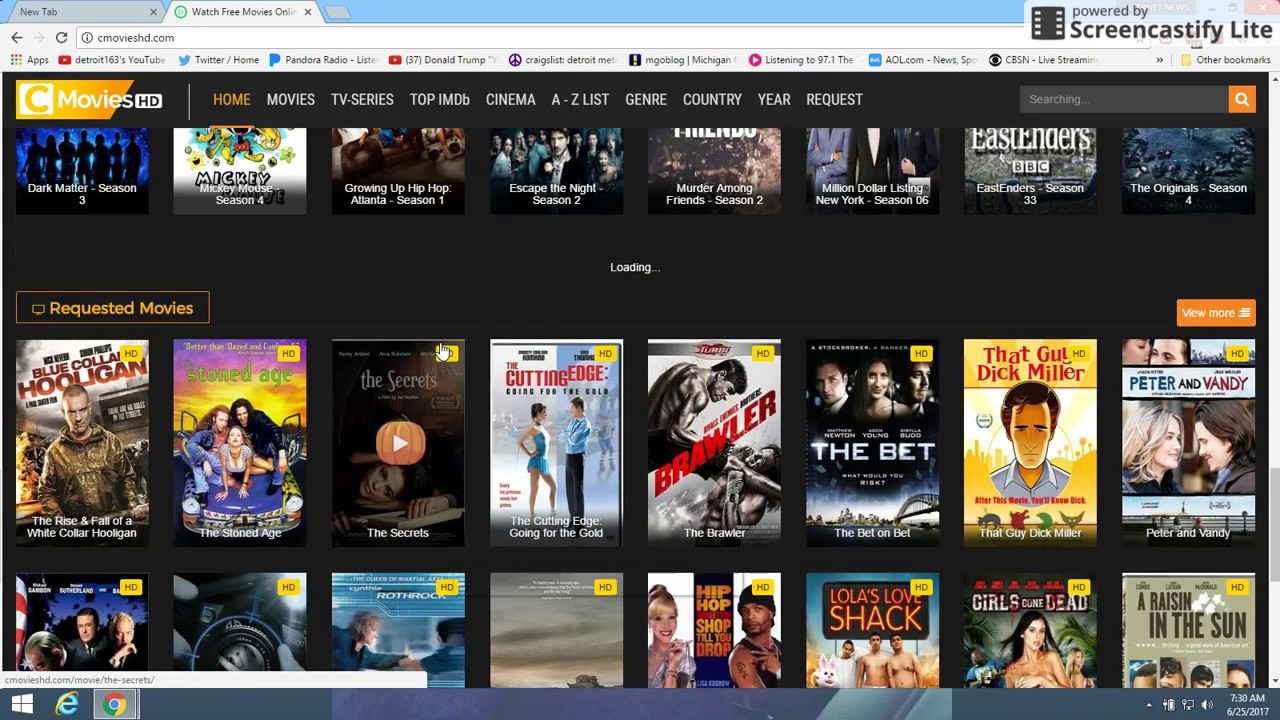This screenshot has width=1280, height=720.
Task: Open the HOME menu item
Action: (231, 99)
